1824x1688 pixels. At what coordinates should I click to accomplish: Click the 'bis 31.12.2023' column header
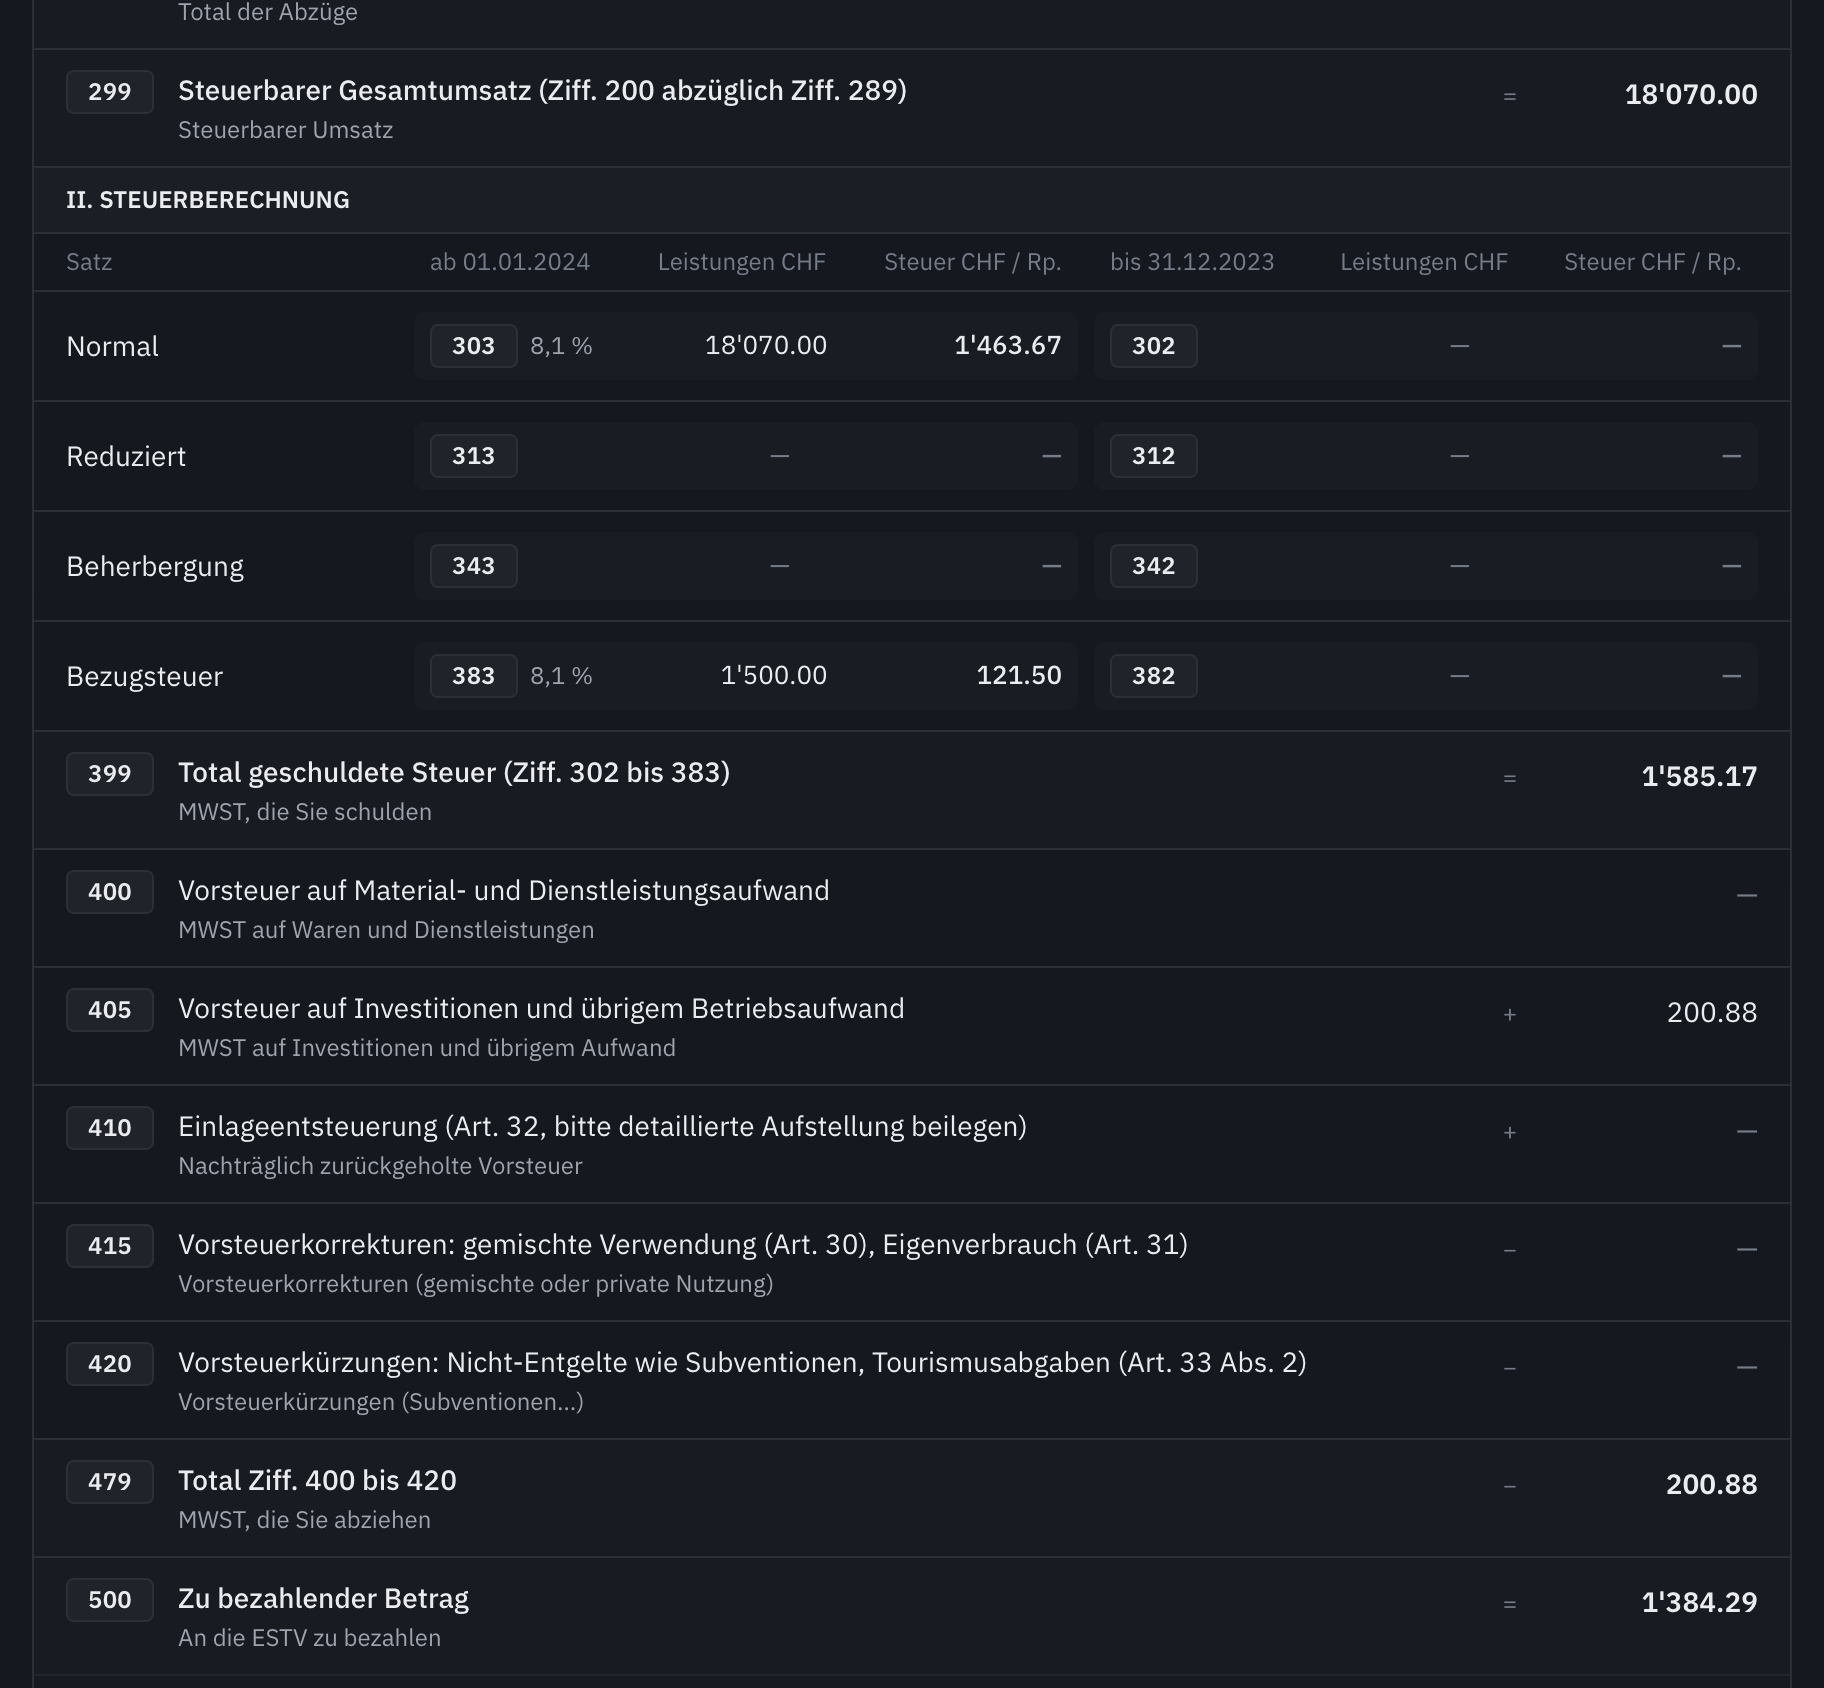click(x=1192, y=262)
